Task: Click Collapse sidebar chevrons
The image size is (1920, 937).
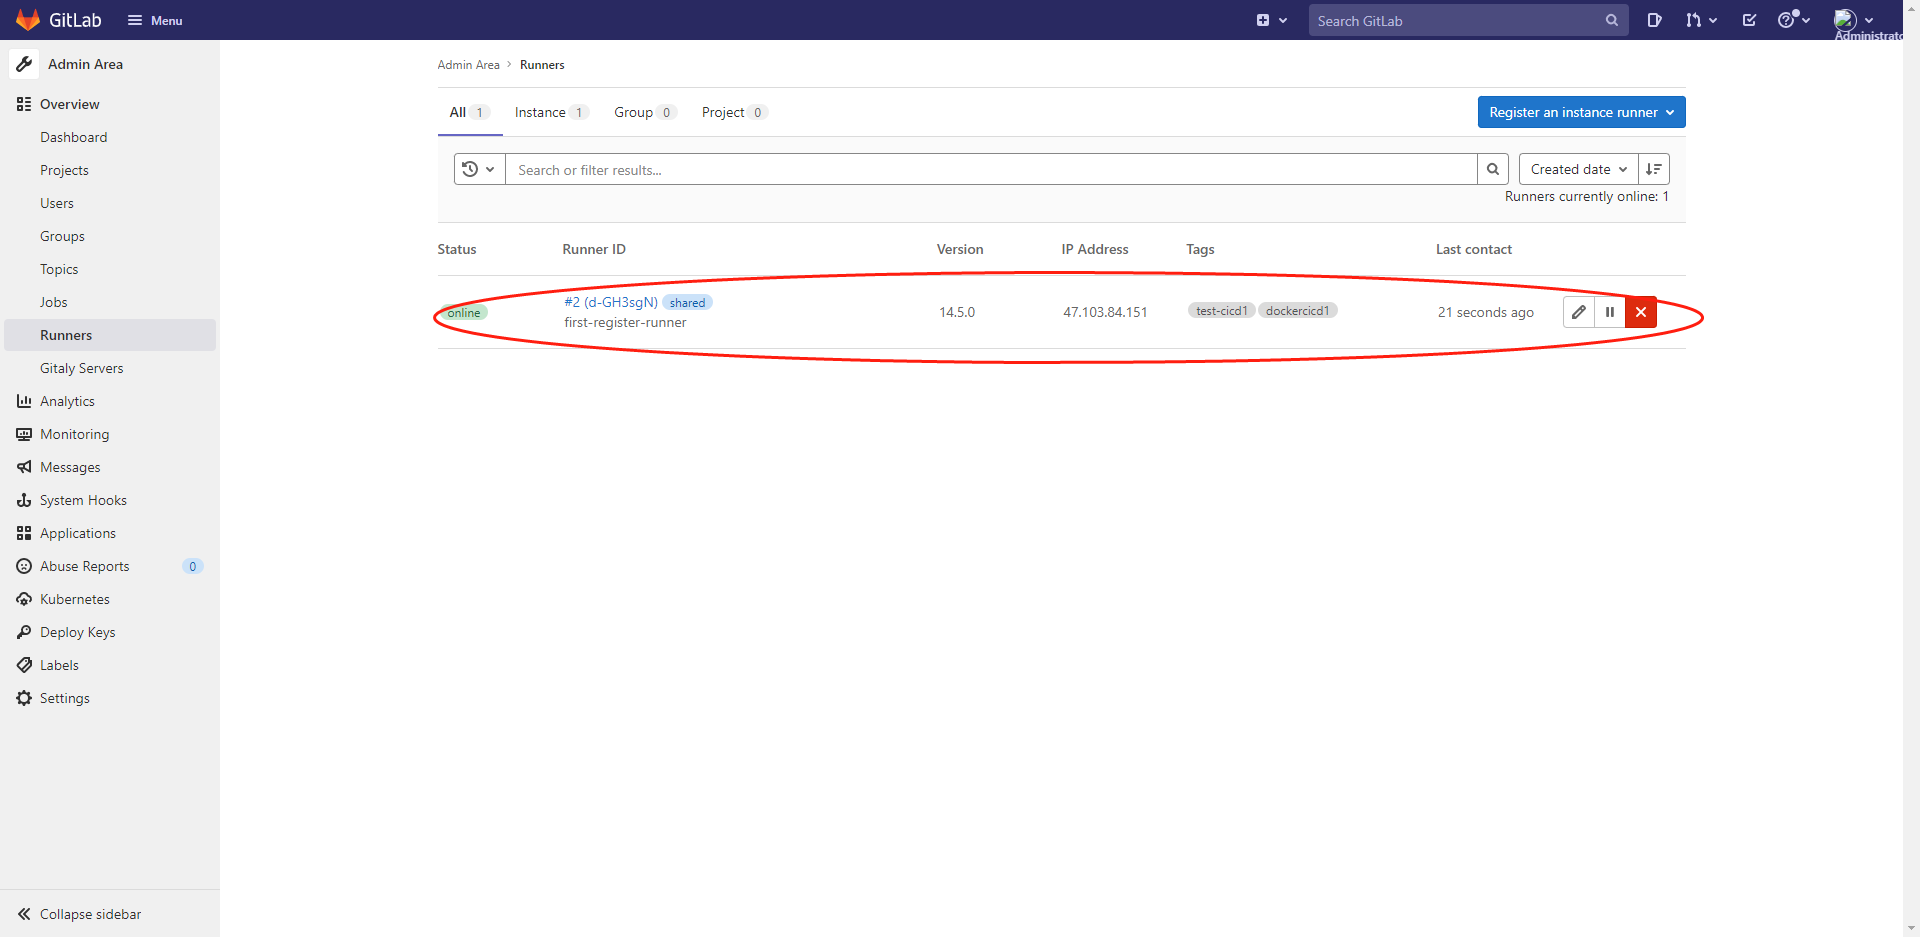Action: pos(24,914)
